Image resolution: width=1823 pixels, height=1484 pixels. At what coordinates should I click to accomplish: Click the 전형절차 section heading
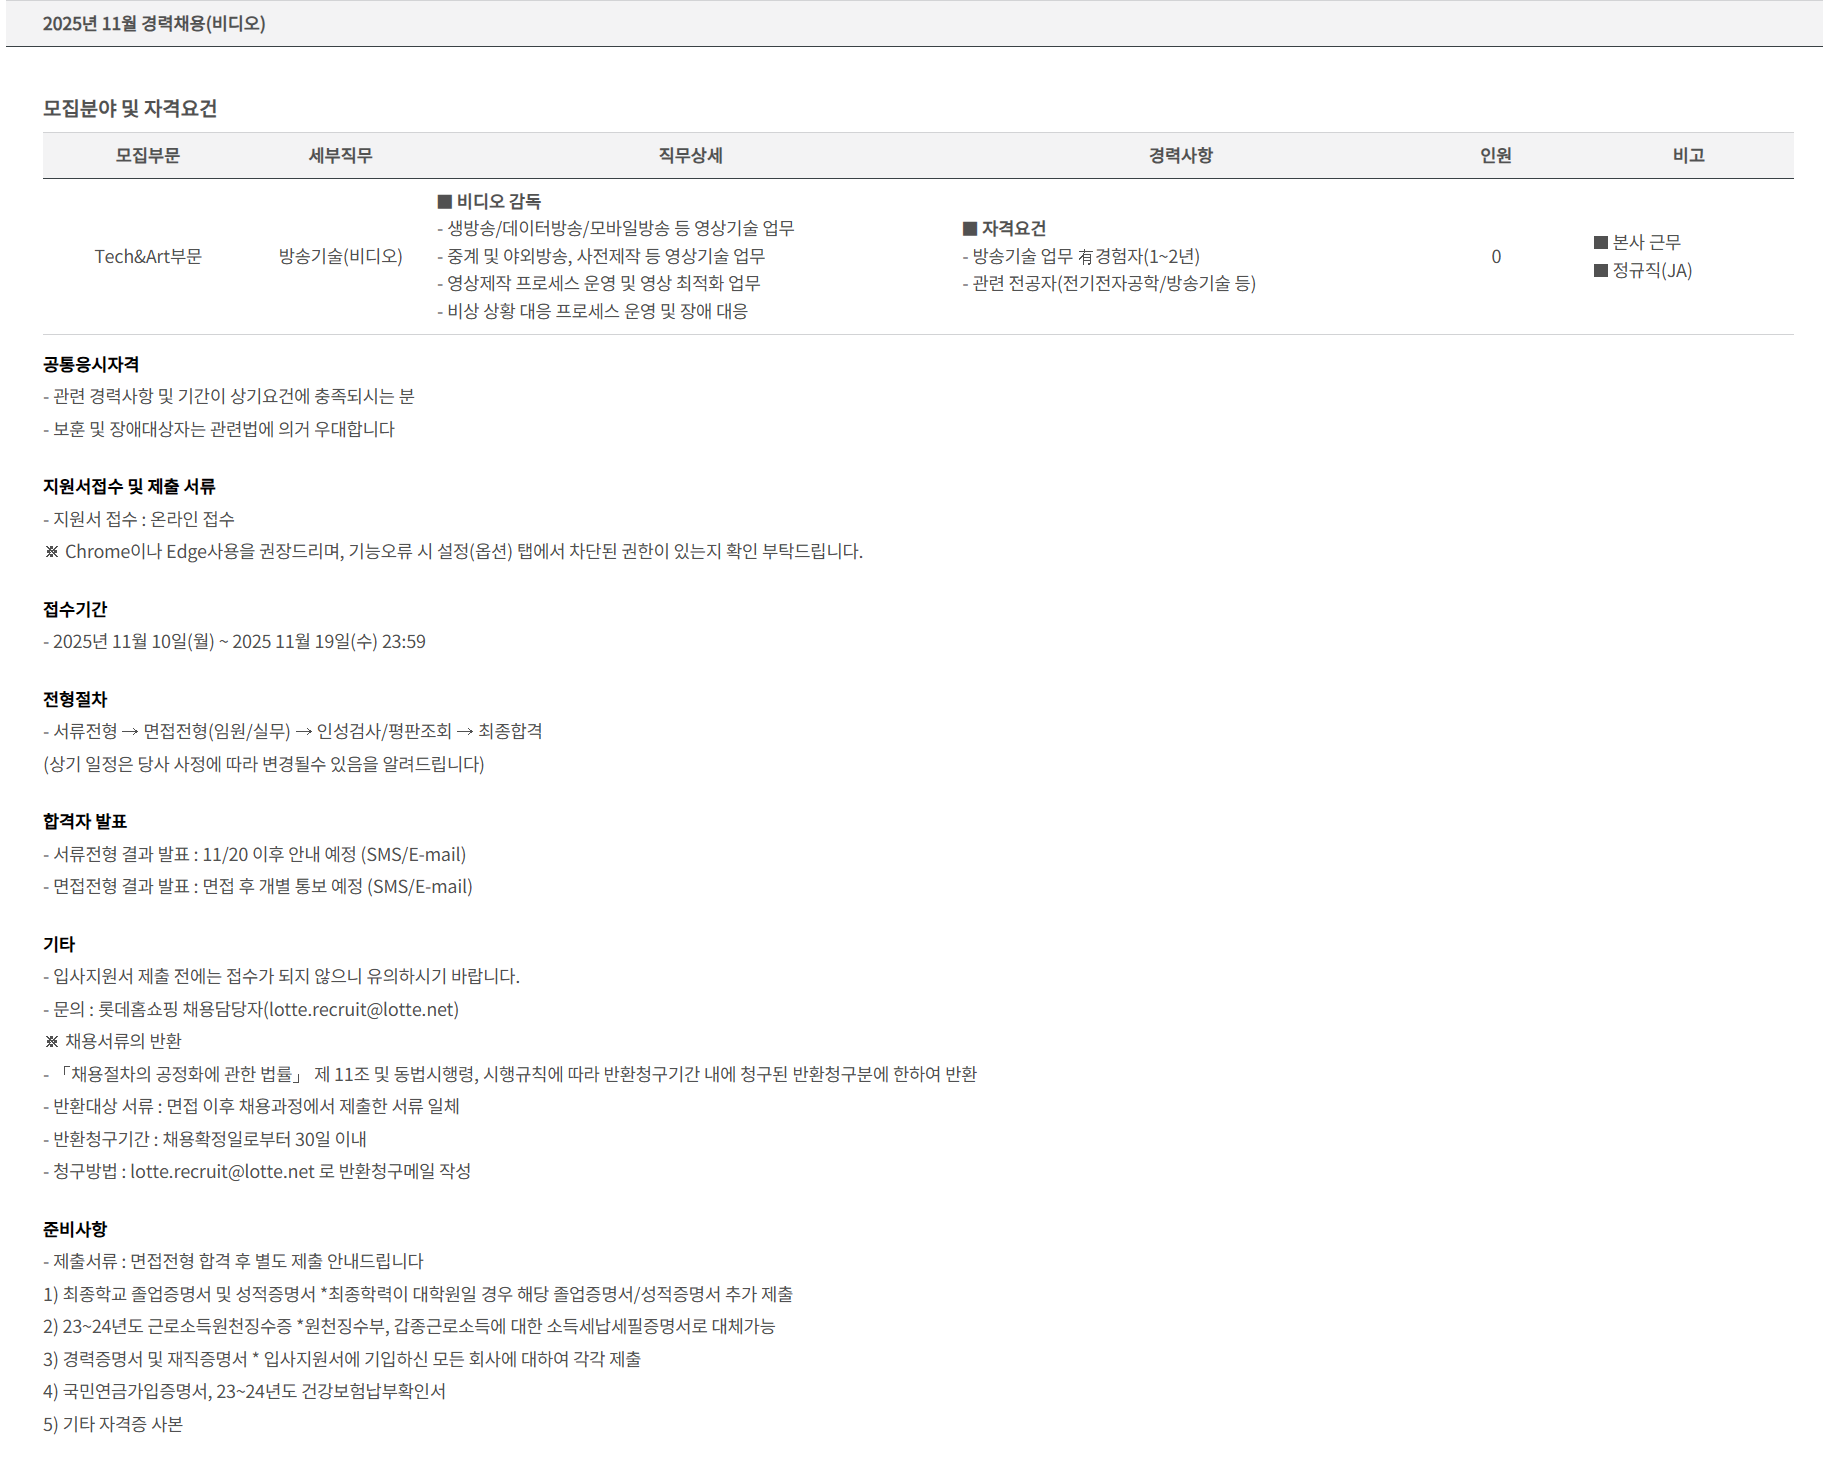click(x=75, y=700)
